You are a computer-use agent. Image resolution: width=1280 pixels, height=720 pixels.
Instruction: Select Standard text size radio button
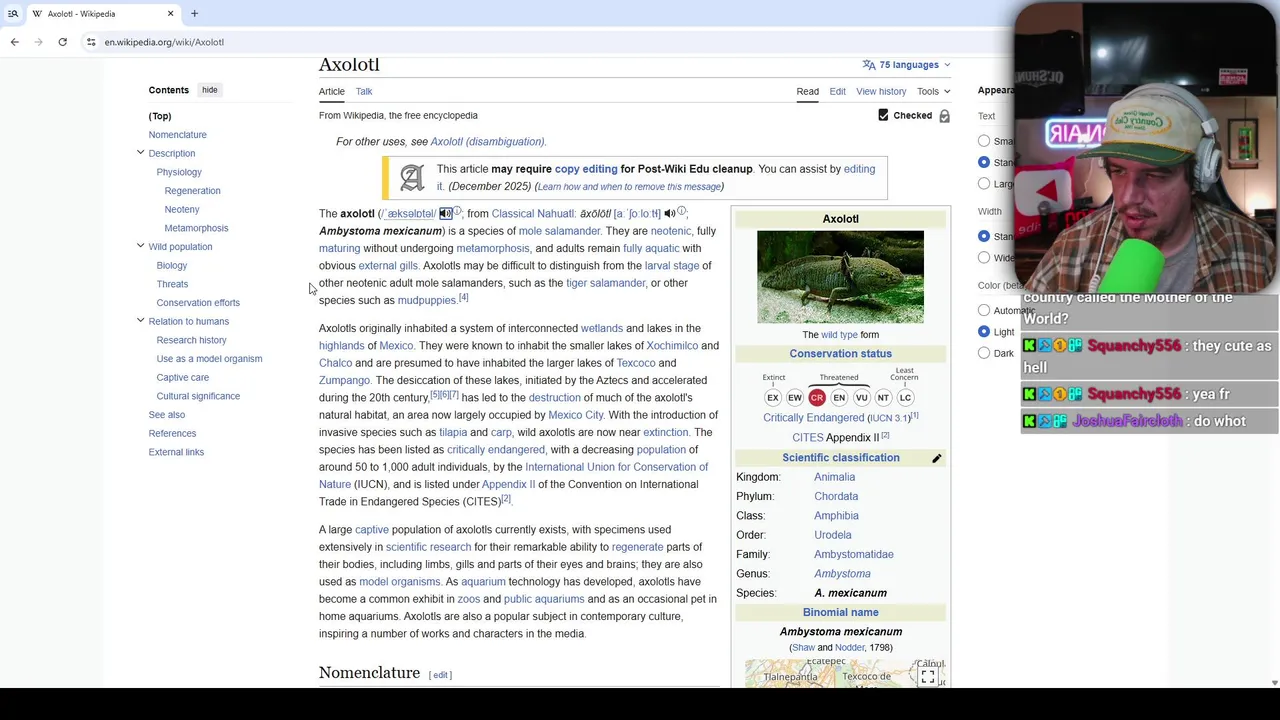(x=984, y=162)
